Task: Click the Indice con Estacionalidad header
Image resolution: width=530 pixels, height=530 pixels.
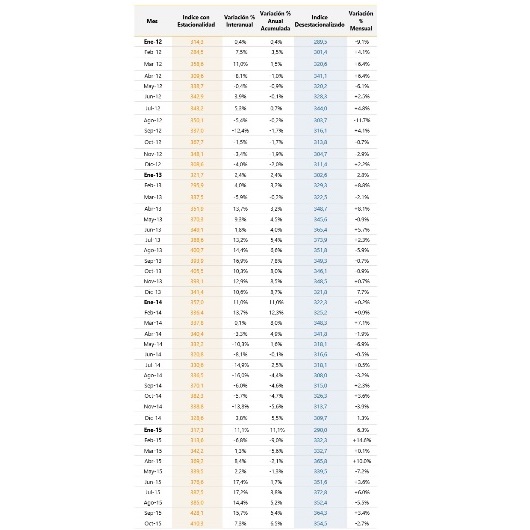Action: [196, 21]
